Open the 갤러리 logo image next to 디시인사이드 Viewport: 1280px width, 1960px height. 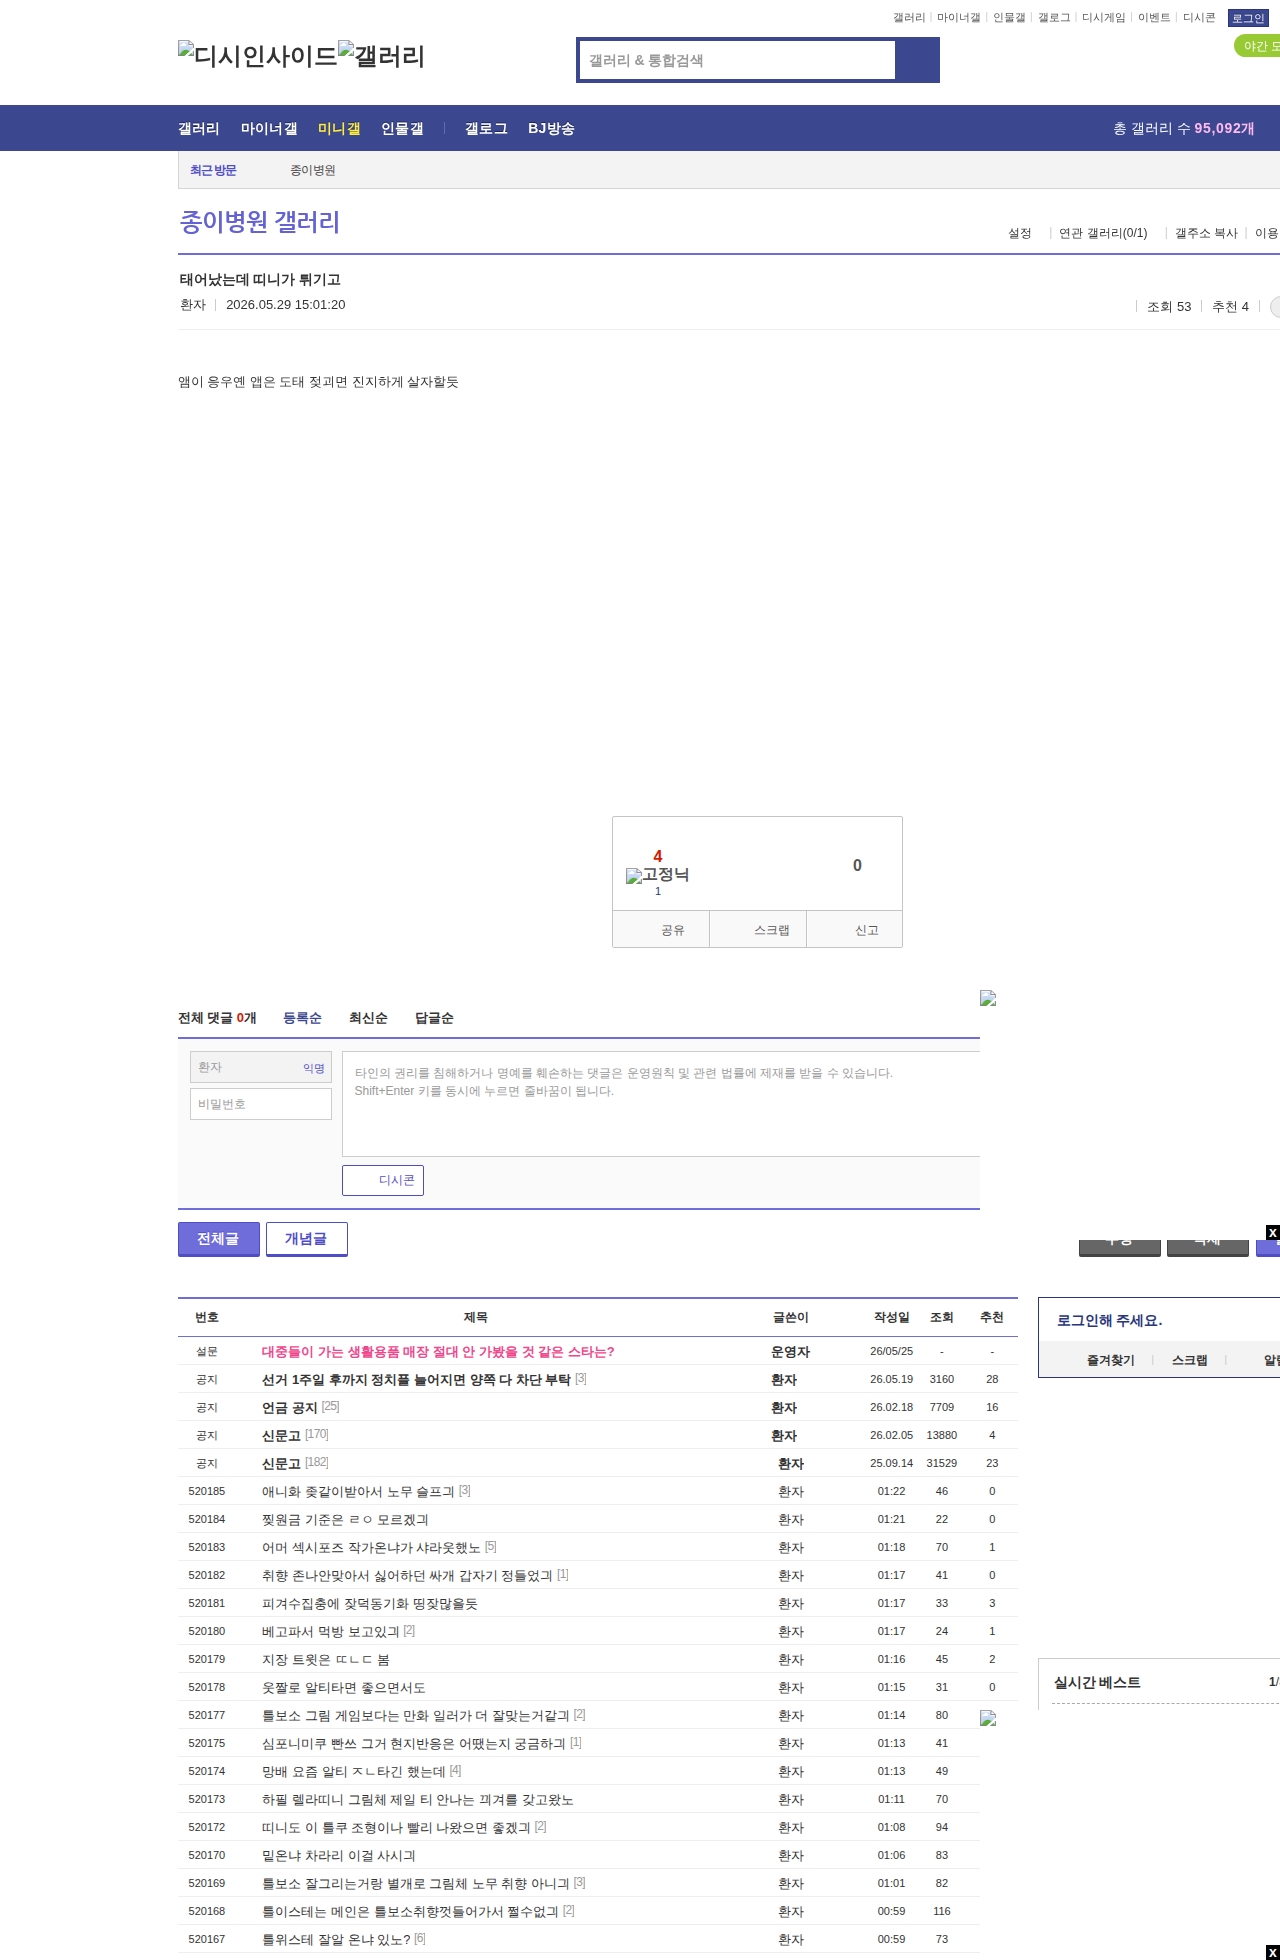[382, 55]
